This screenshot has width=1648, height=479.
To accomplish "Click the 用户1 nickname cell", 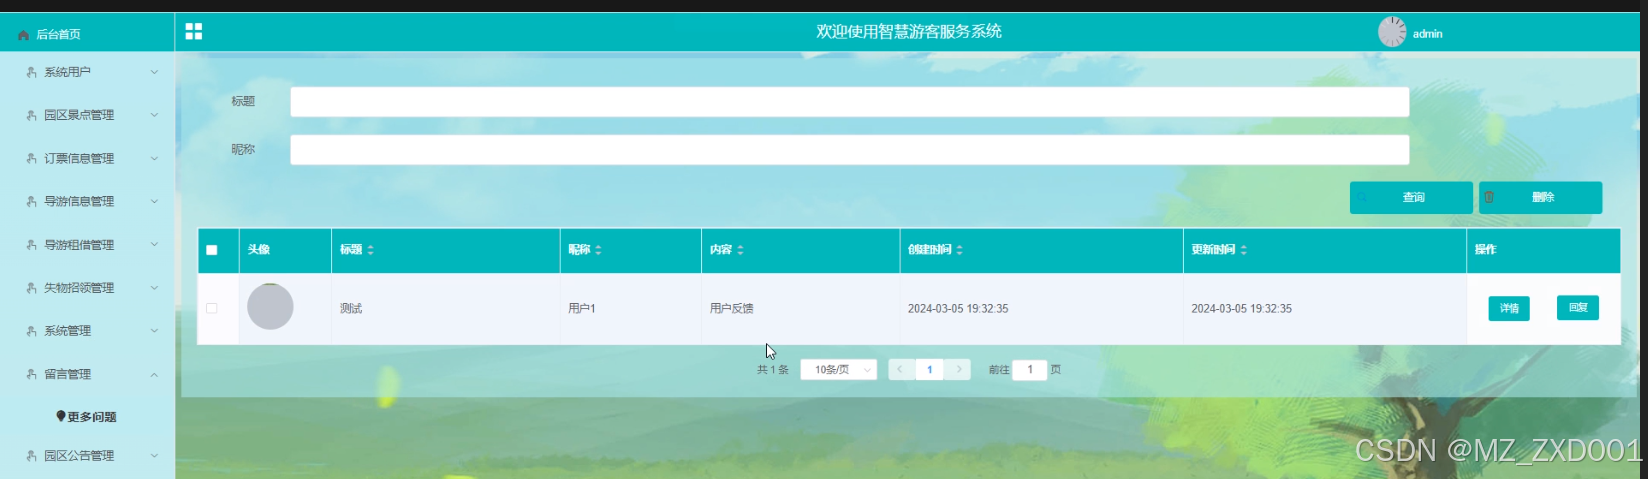I will click(582, 308).
